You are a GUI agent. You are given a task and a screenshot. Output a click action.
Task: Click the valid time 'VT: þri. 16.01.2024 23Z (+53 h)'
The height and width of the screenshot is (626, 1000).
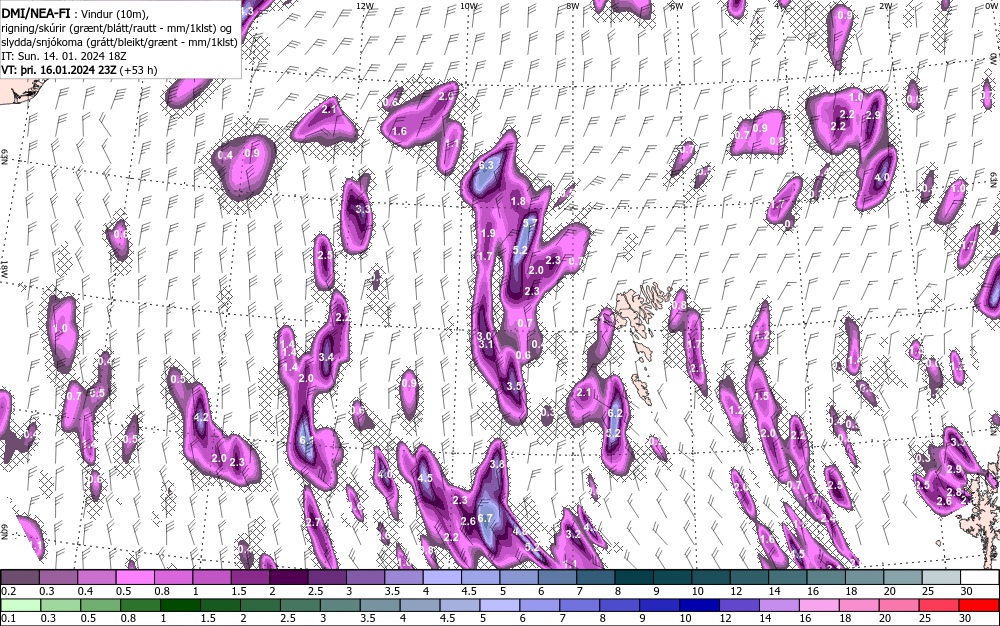coord(80,70)
